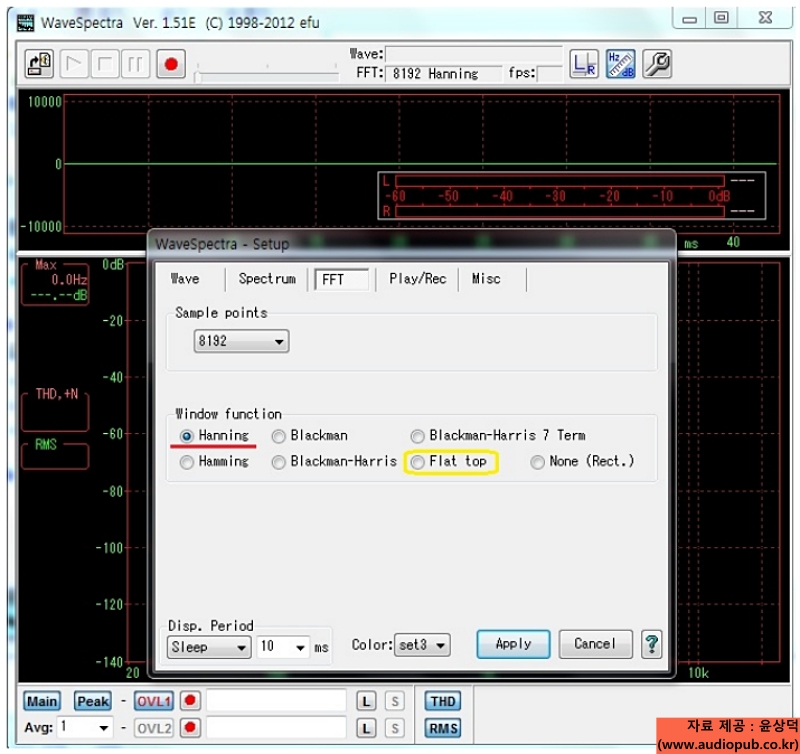Open the Sample points 8192 dropdown

241,341
